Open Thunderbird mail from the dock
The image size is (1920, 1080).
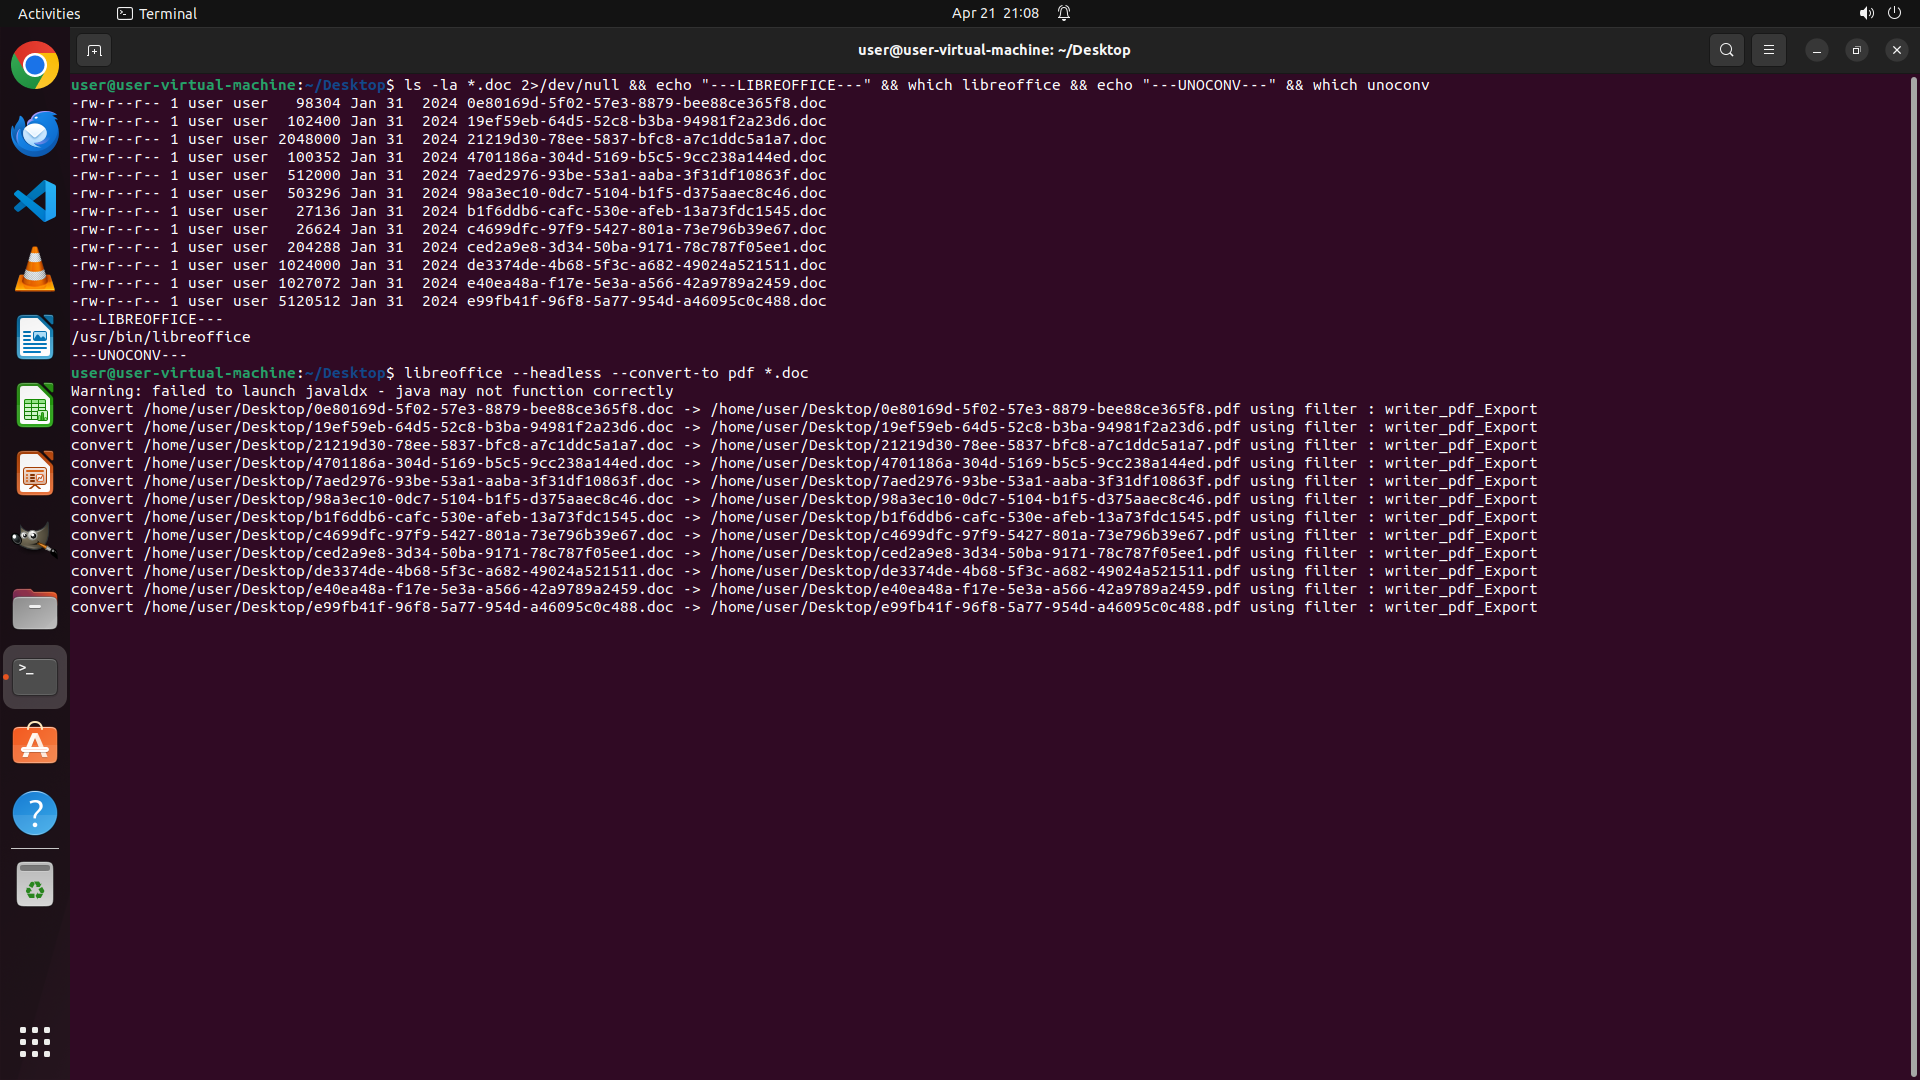coord(35,134)
